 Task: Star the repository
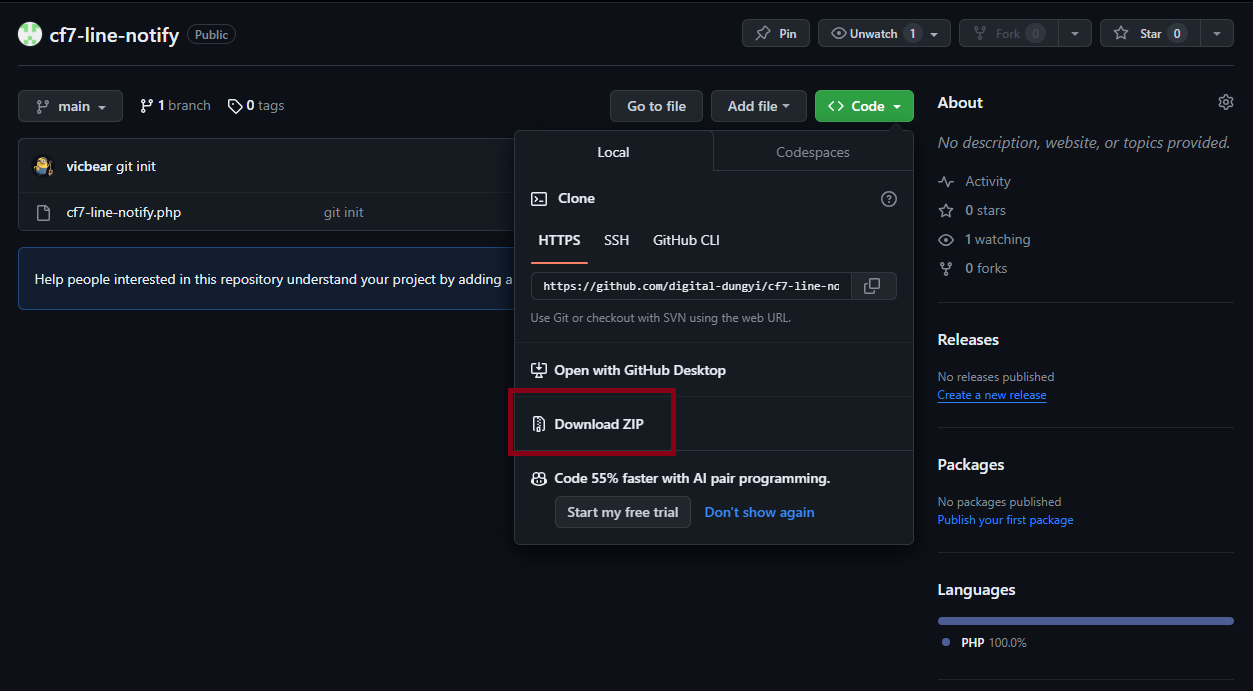click(x=1150, y=34)
